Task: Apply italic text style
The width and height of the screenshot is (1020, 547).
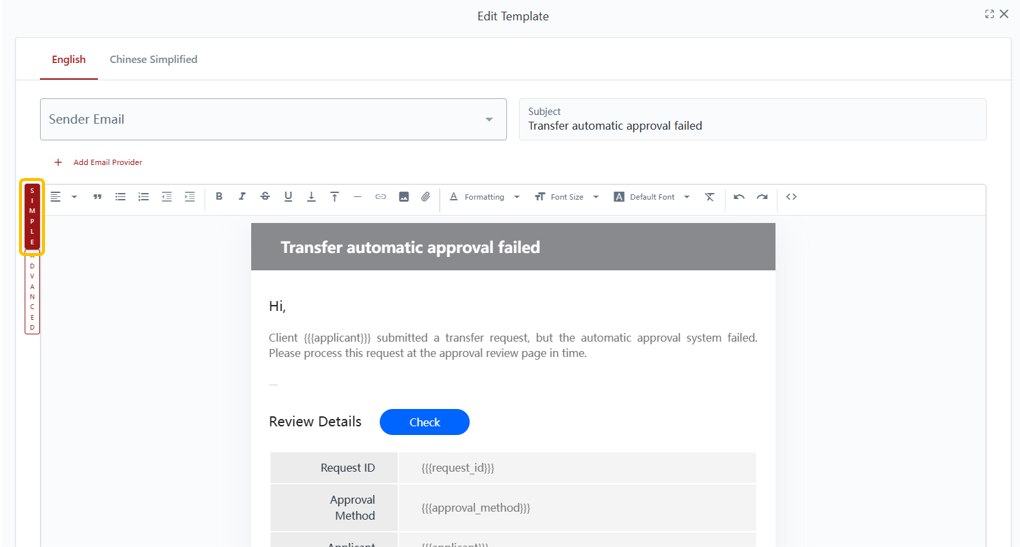Action: pyautogui.click(x=242, y=197)
